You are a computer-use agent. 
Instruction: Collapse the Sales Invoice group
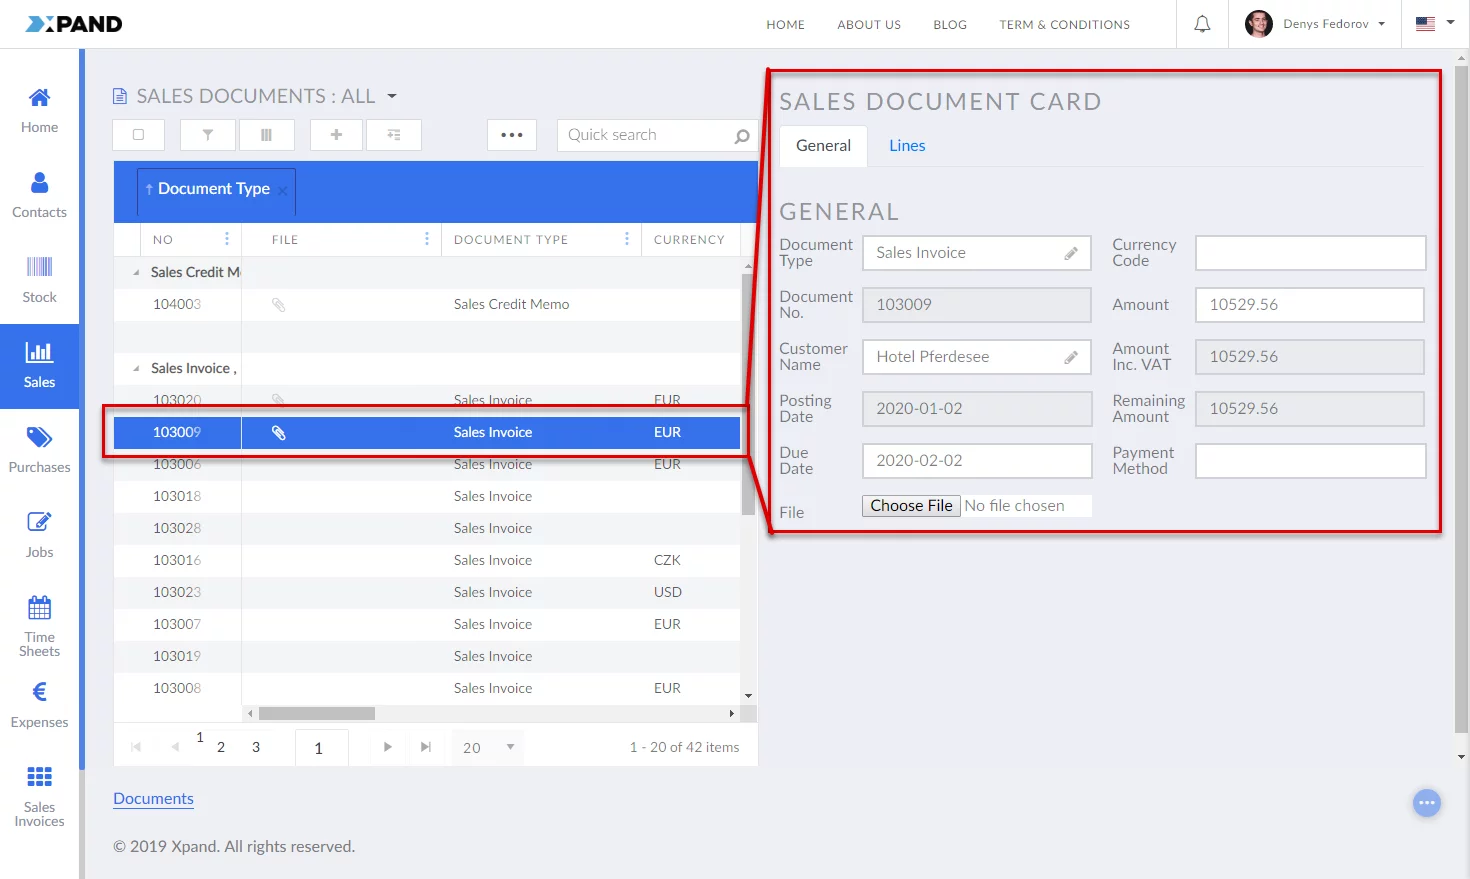137,368
